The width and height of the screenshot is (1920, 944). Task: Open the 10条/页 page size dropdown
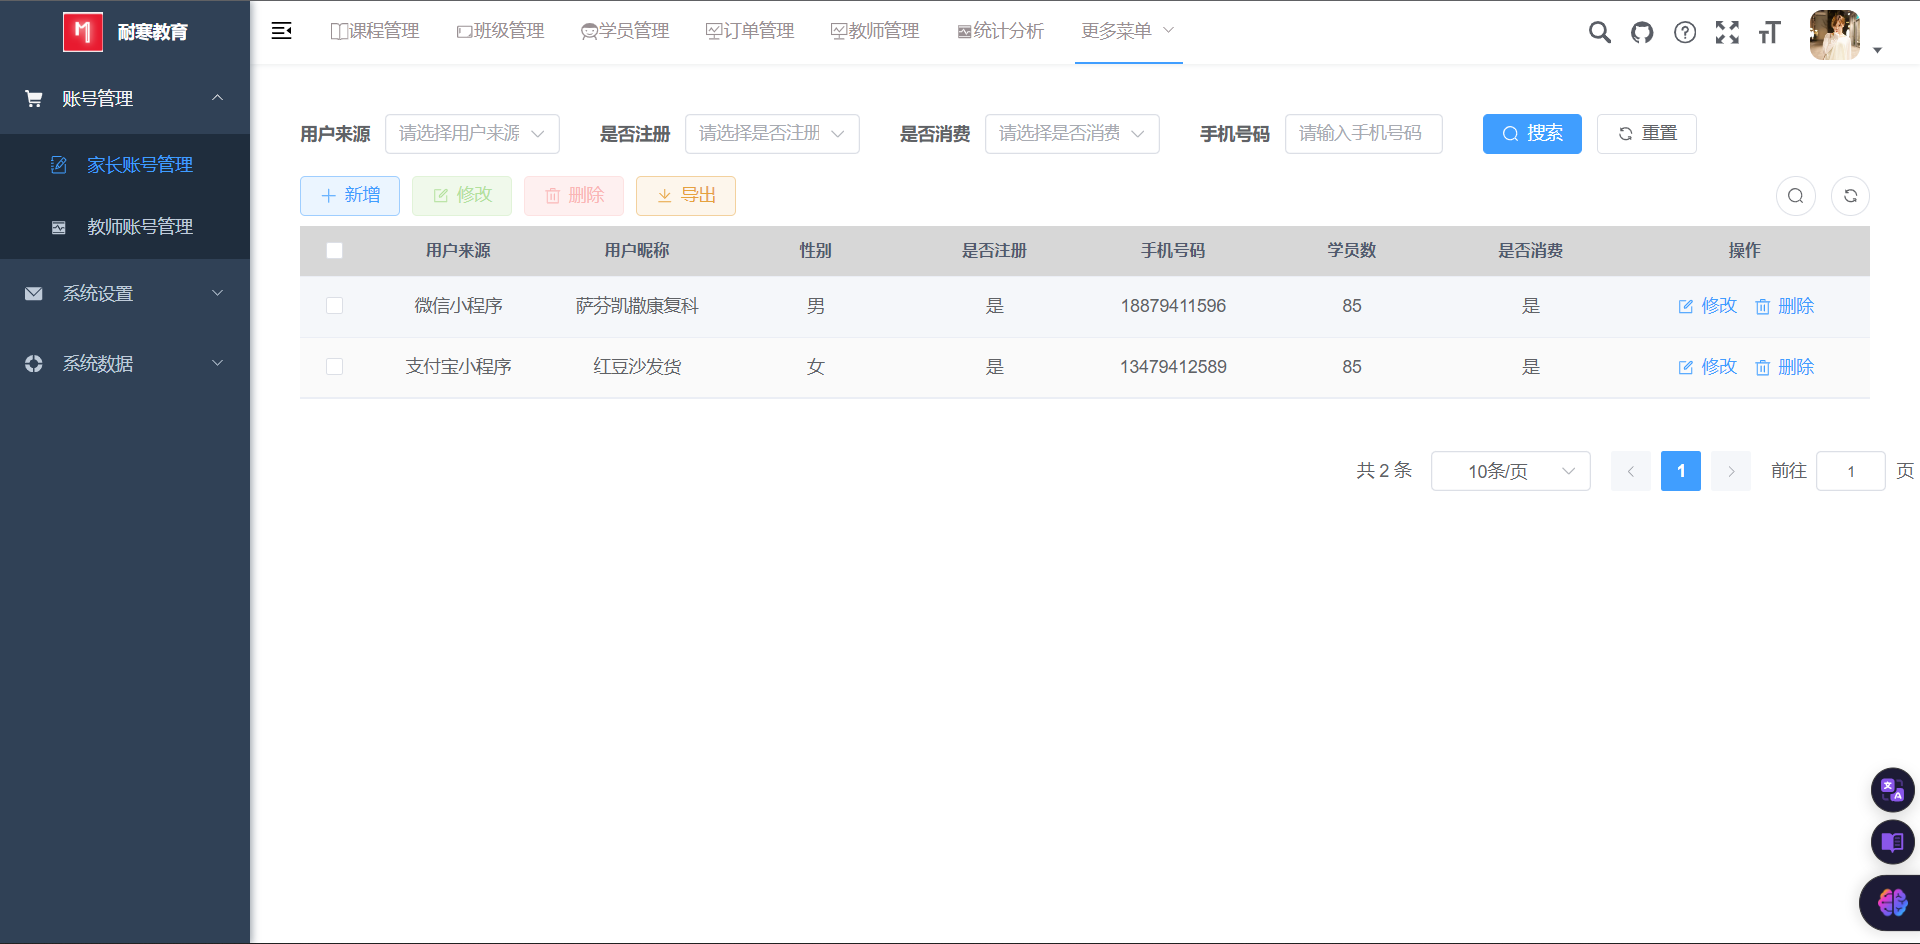1511,471
